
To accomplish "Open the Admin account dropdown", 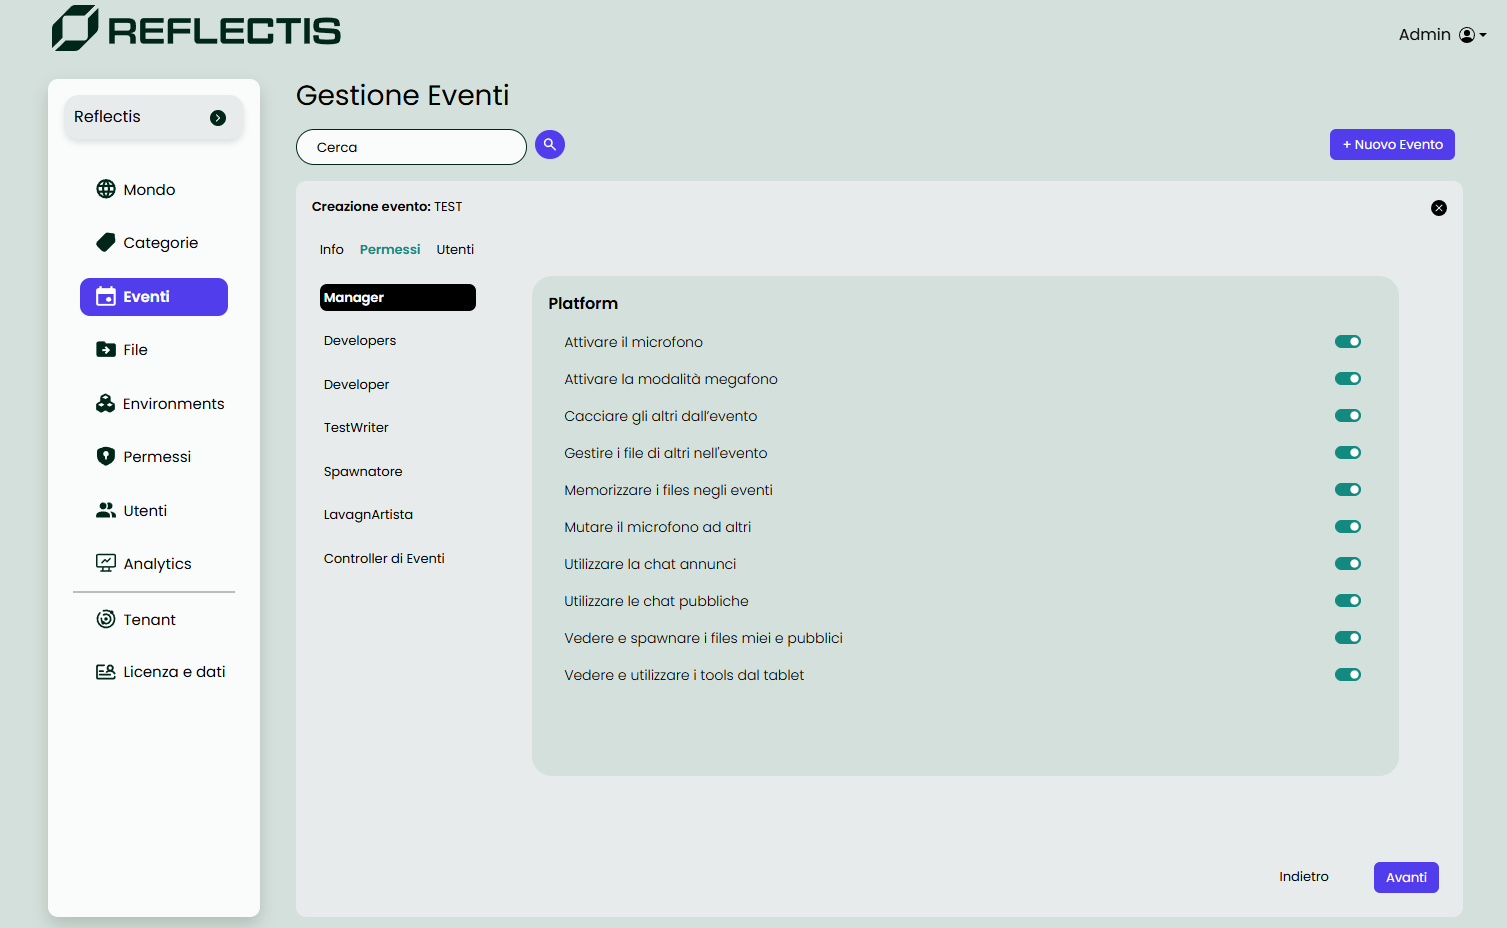I will (x=1468, y=33).
